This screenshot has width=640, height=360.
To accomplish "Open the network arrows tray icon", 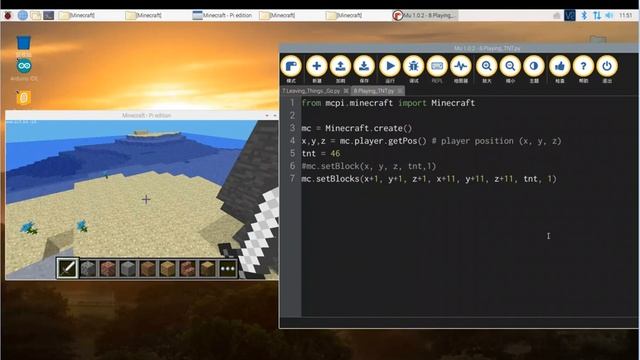I will pyautogui.click(x=597, y=16).
